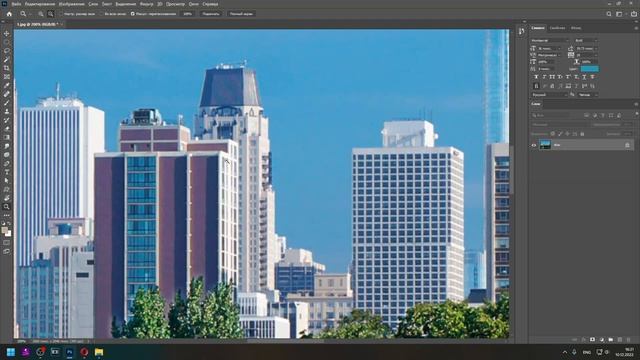Select the Rectangular Marquee tool
This screenshot has height=360, width=640.
7,42
